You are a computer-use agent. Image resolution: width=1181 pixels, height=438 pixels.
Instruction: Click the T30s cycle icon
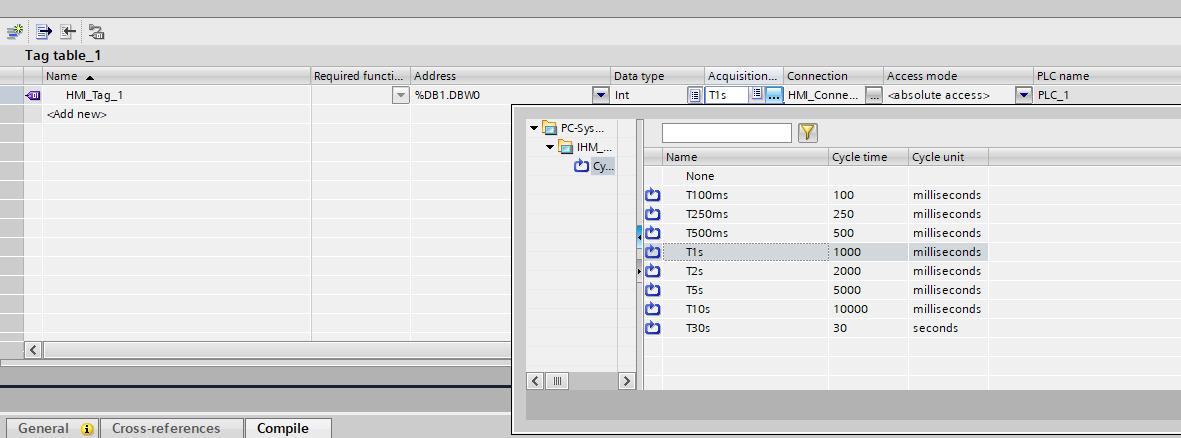tap(653, 328)
